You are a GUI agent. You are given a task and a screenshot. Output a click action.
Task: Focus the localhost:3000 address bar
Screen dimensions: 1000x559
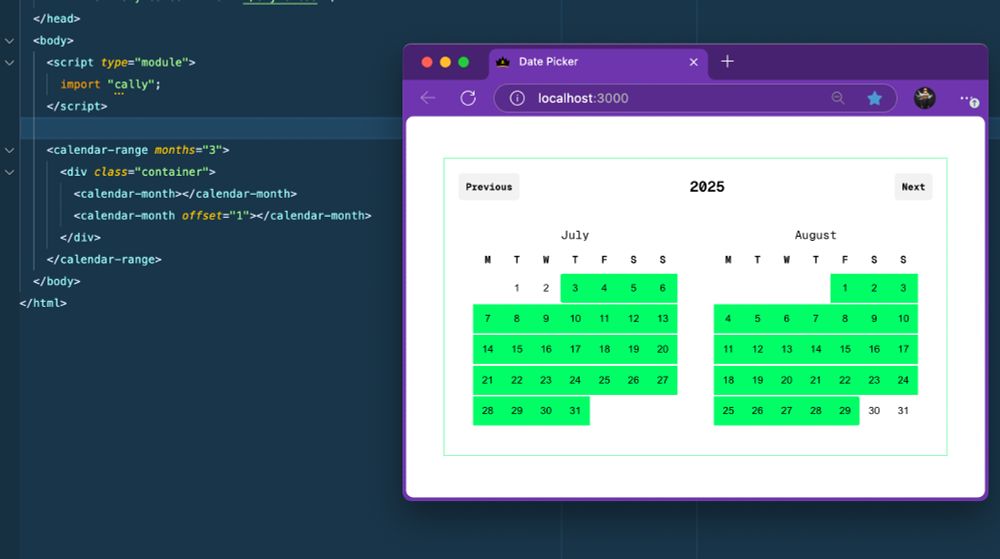695,98
